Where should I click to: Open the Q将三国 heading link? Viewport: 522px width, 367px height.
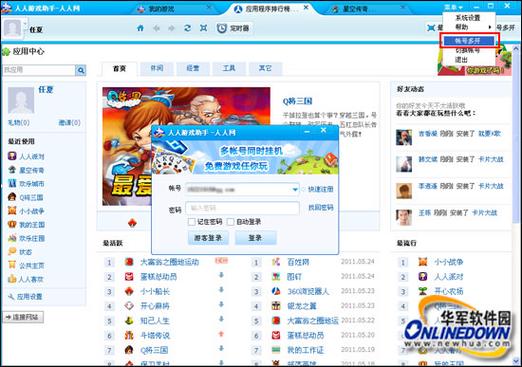(297, 101)
